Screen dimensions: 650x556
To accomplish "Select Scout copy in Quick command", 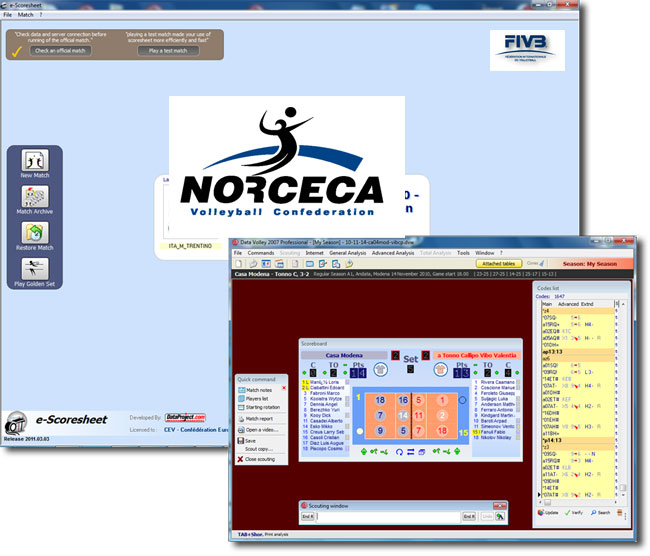I will pyautogui.click(x=259, y=449).
